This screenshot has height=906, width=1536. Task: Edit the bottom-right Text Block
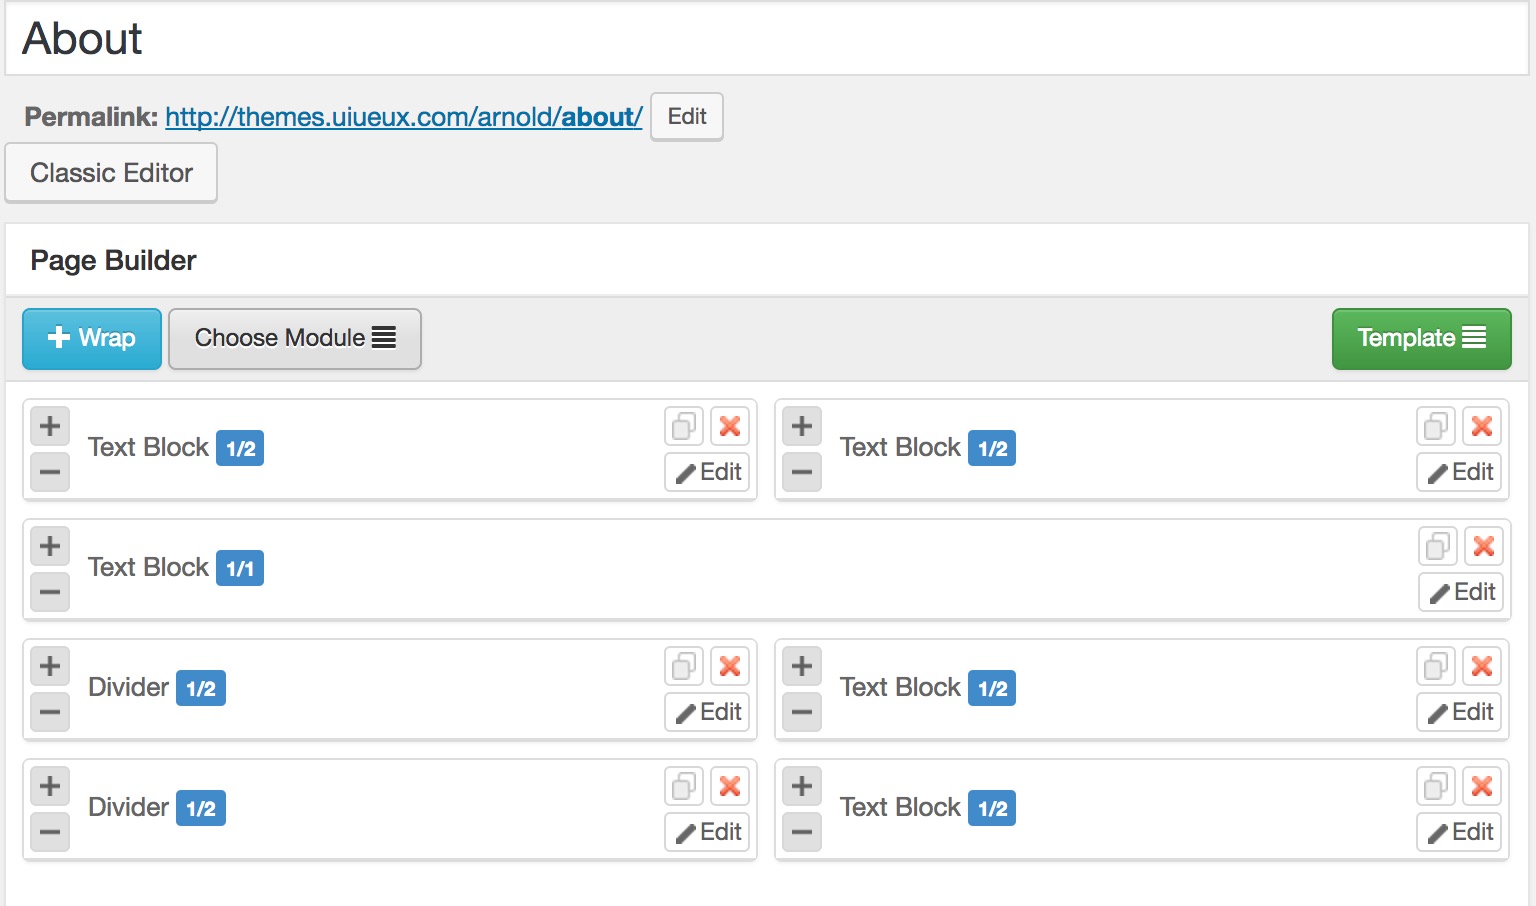click(x=1460, y=832)
